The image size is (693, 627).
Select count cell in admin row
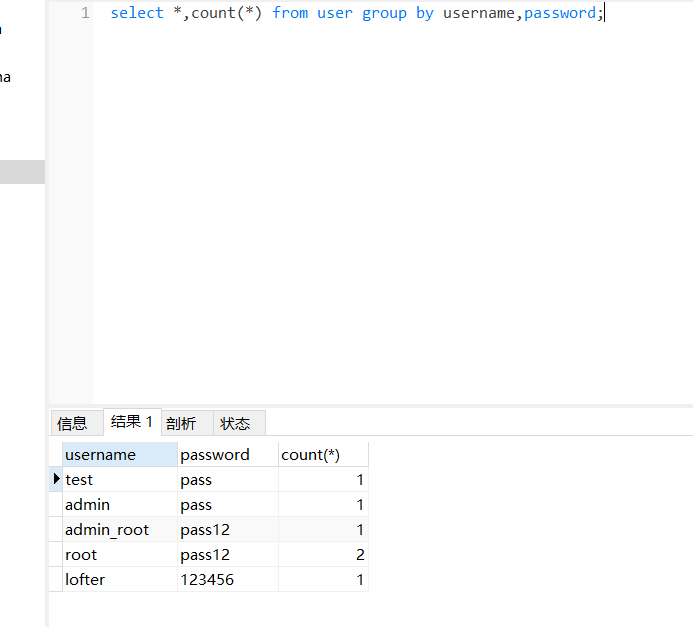pos(323,505)
